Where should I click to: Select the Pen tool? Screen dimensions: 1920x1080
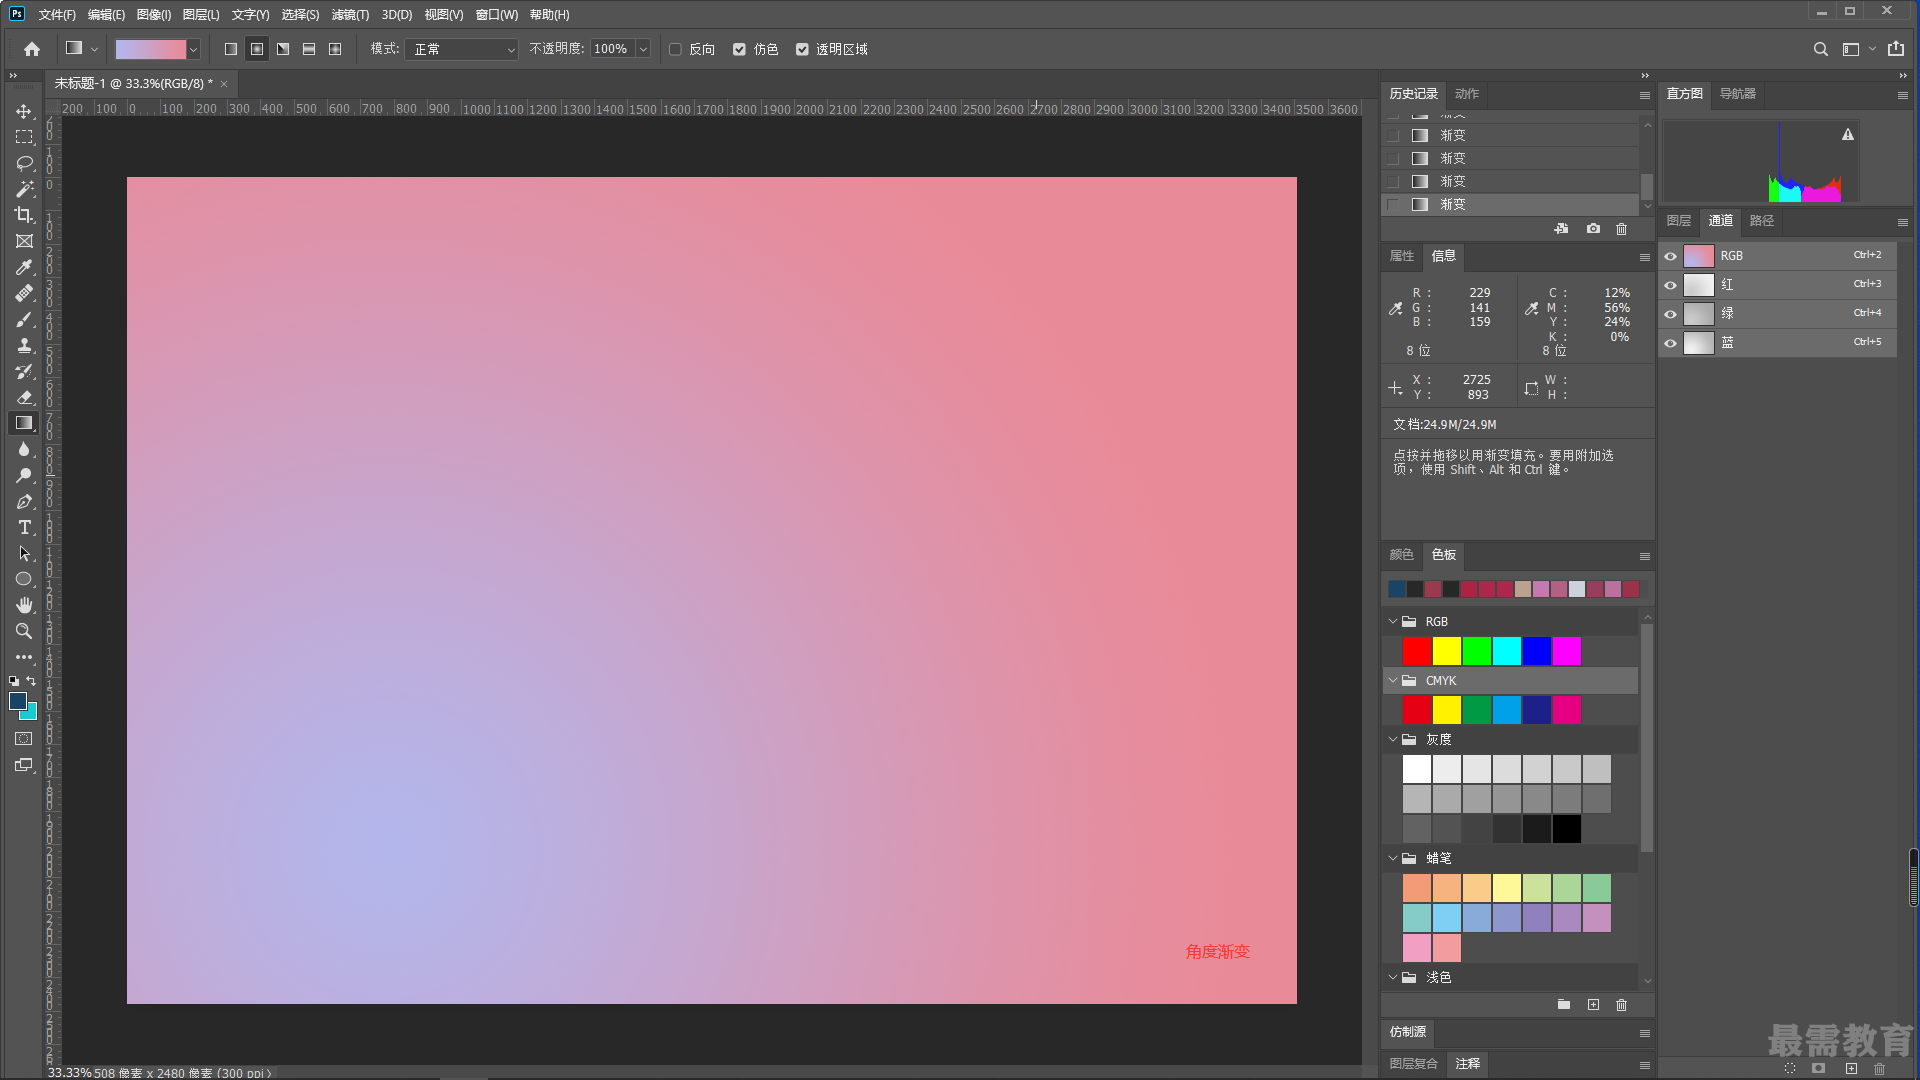click(24, 501)
